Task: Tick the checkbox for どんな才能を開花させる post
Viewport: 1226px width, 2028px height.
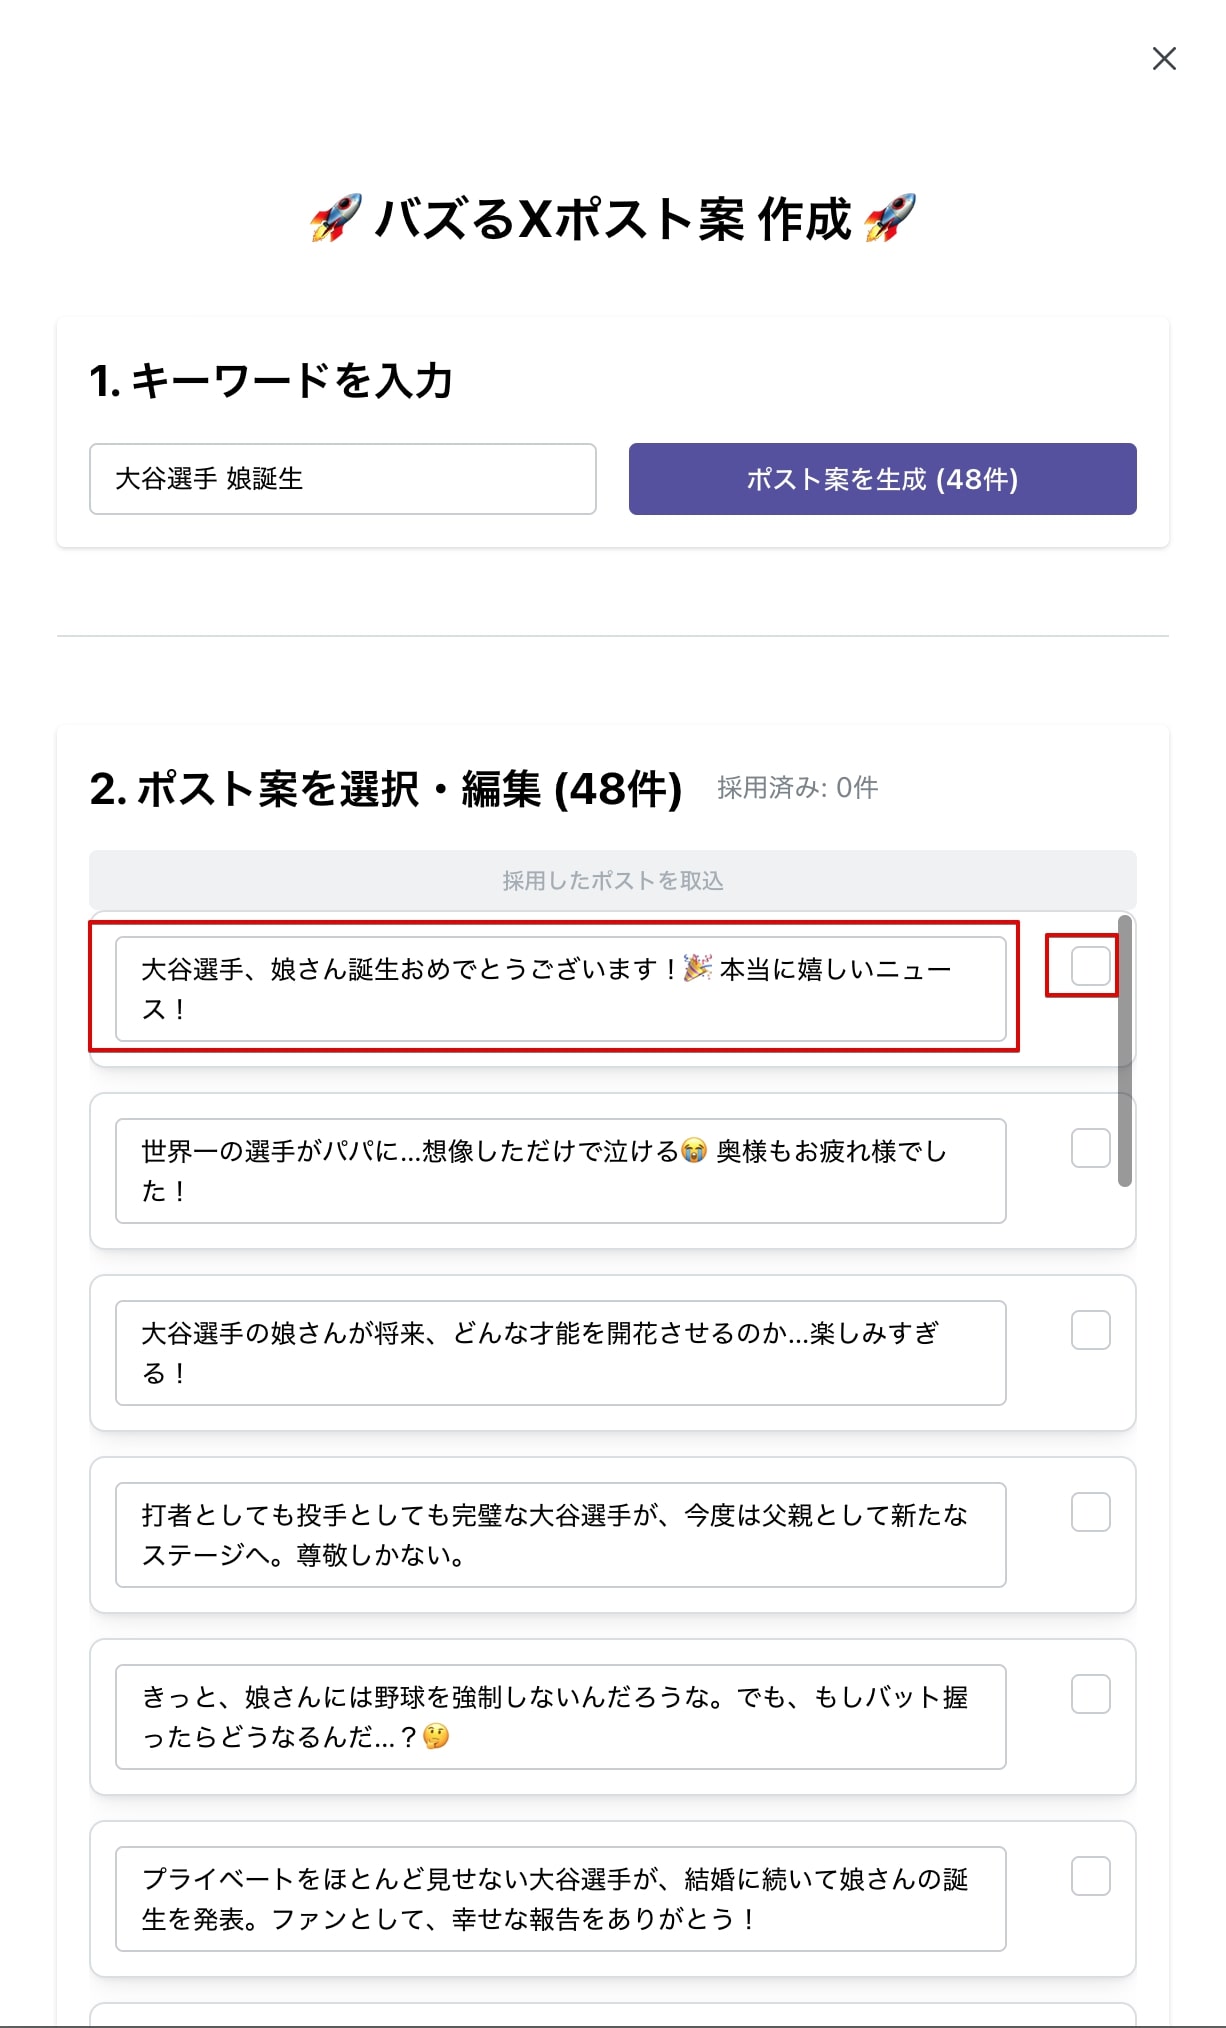Action: pos(1090,1330)
